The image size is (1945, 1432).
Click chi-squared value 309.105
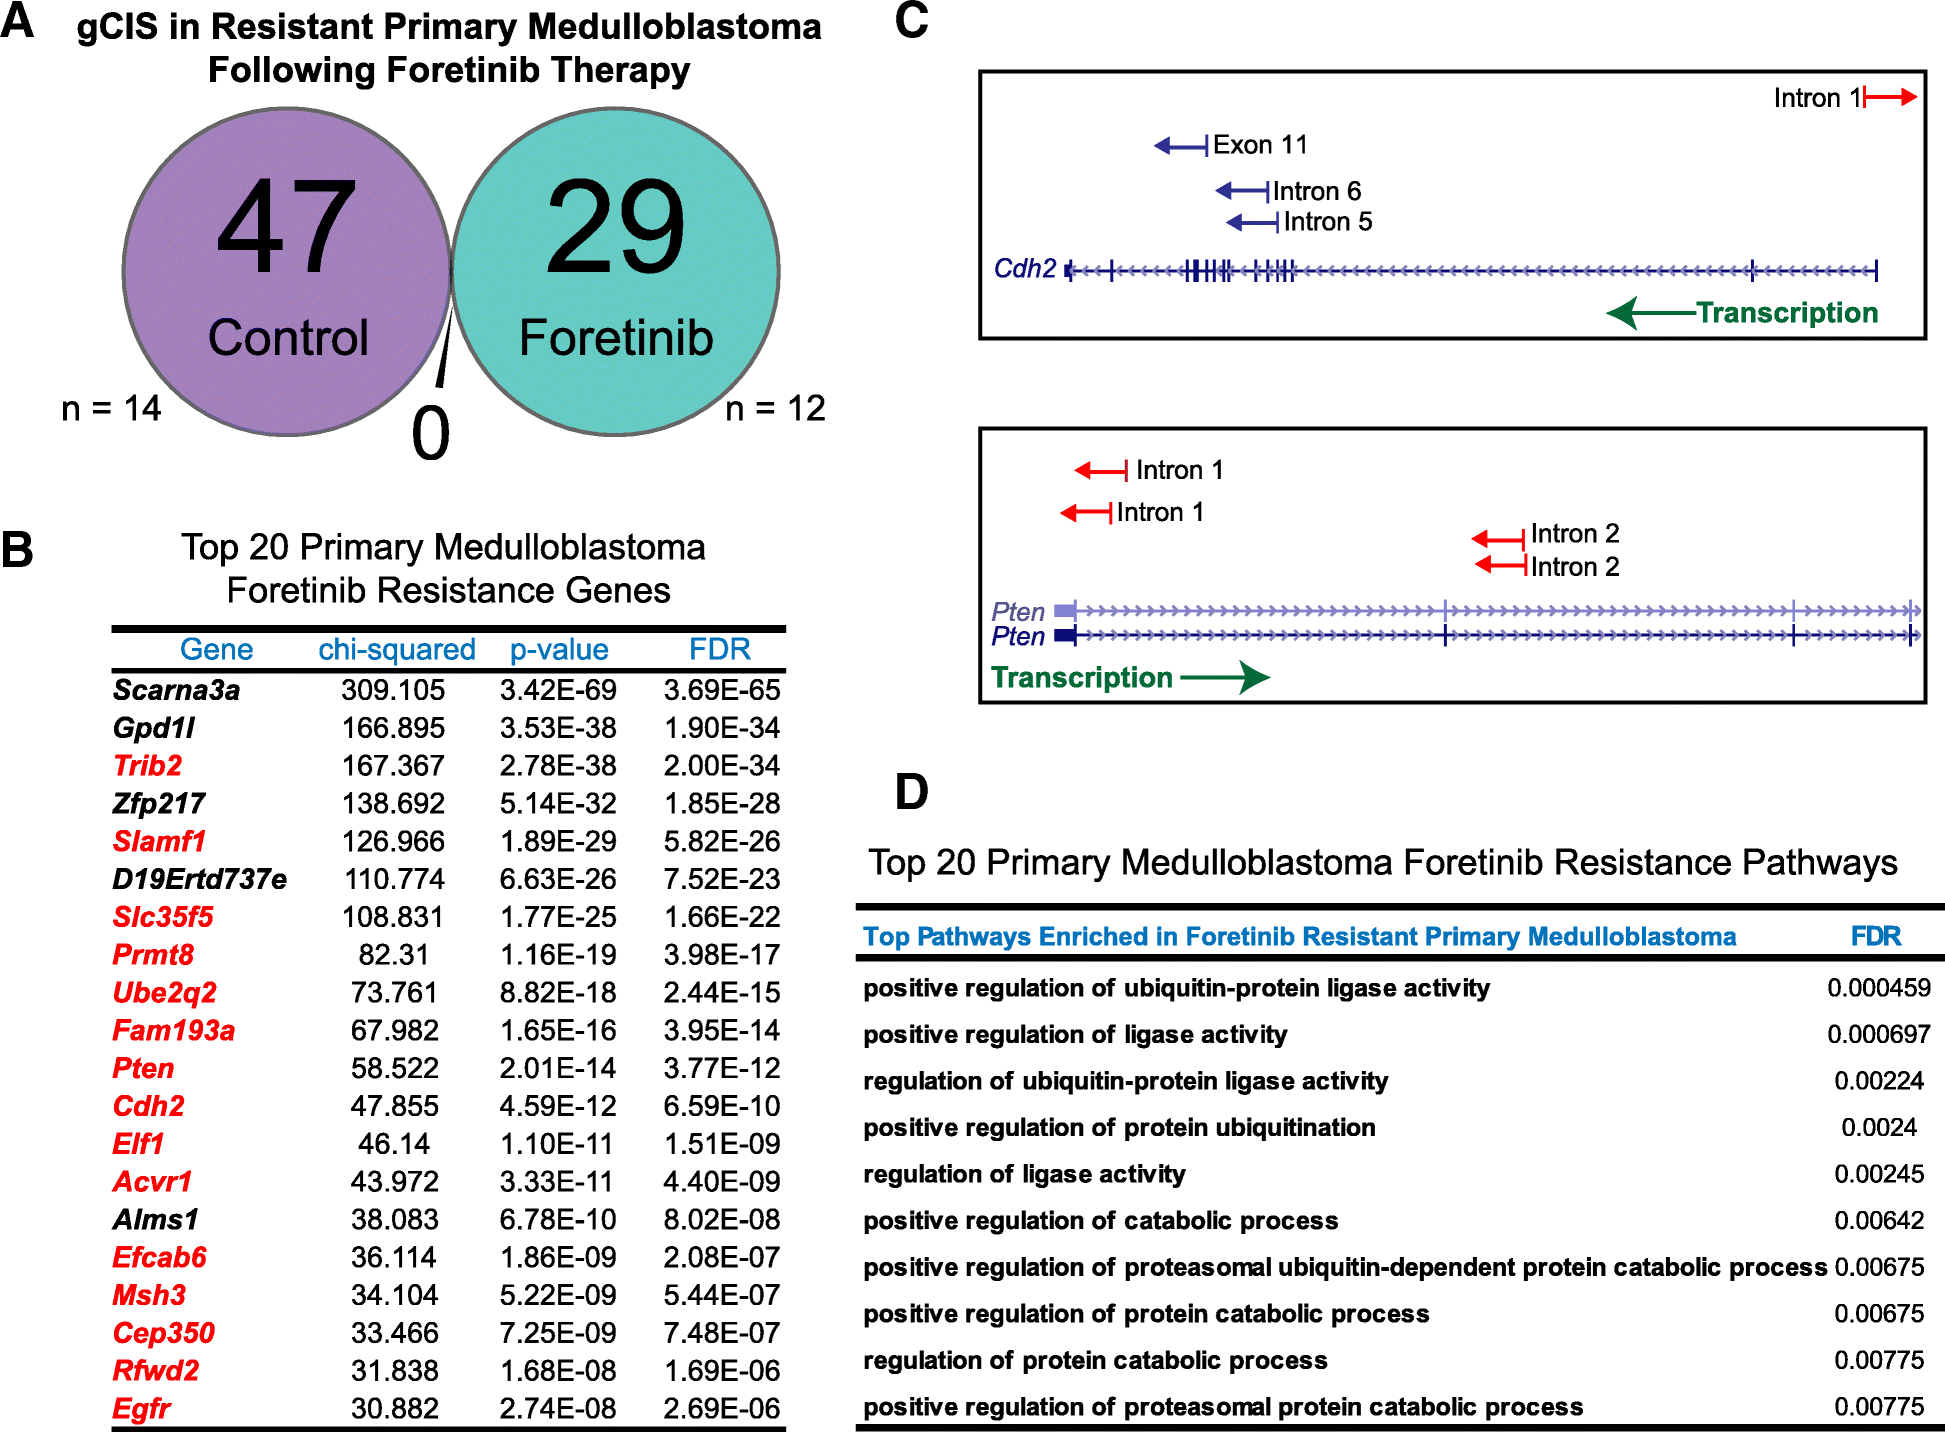(x=393, y=690)
